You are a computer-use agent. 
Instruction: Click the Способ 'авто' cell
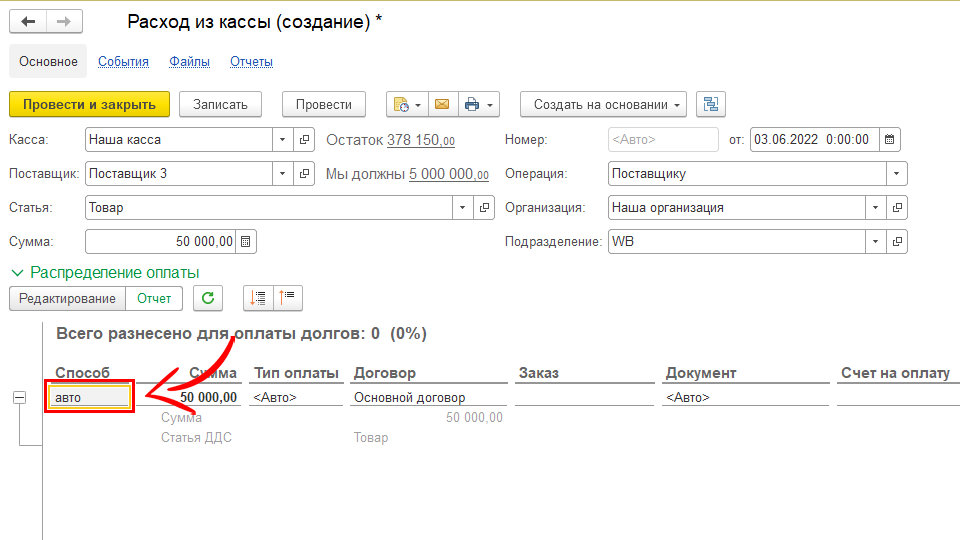90,397
